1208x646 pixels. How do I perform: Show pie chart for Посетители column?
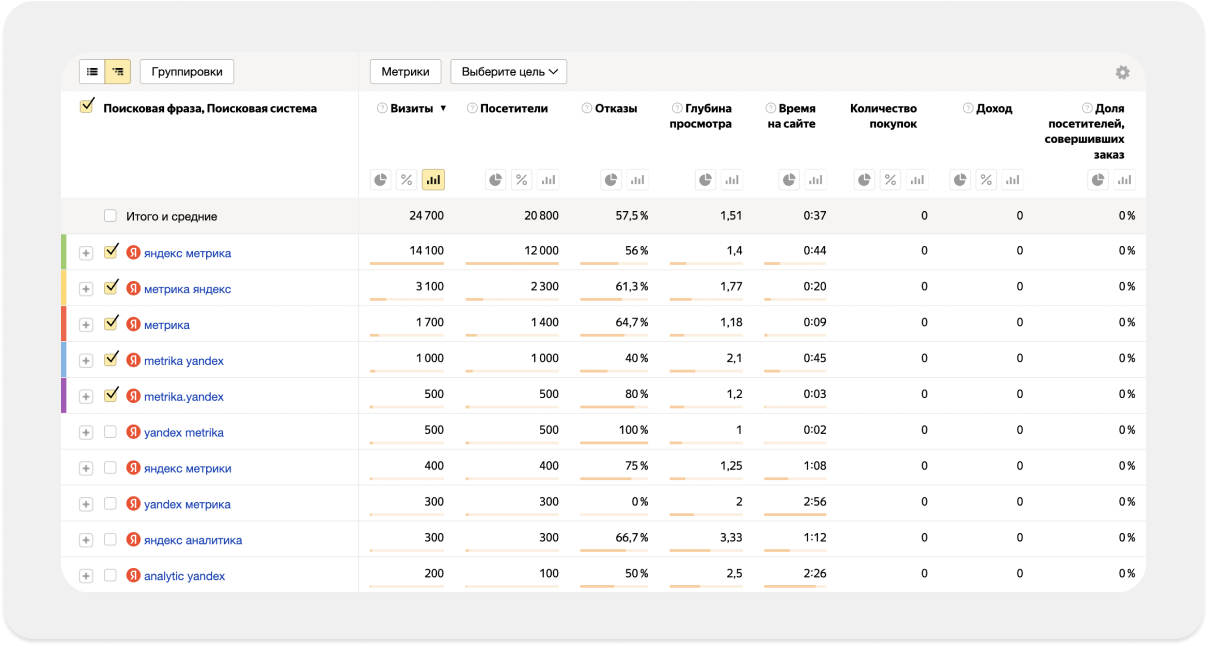tap(496, 180)
